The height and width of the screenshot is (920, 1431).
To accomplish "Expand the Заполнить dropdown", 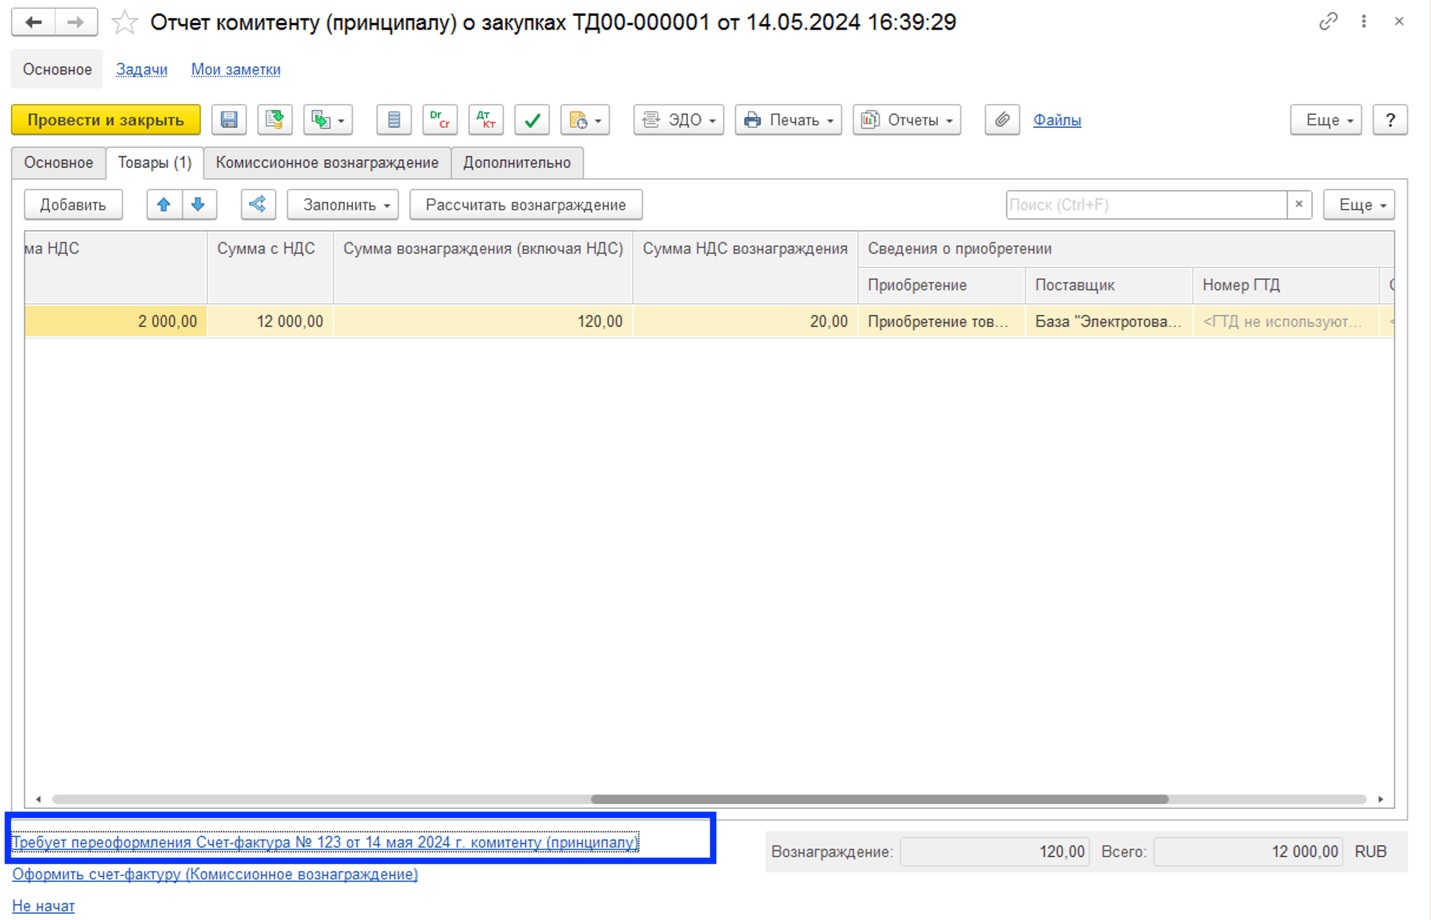I will point(343,205).
